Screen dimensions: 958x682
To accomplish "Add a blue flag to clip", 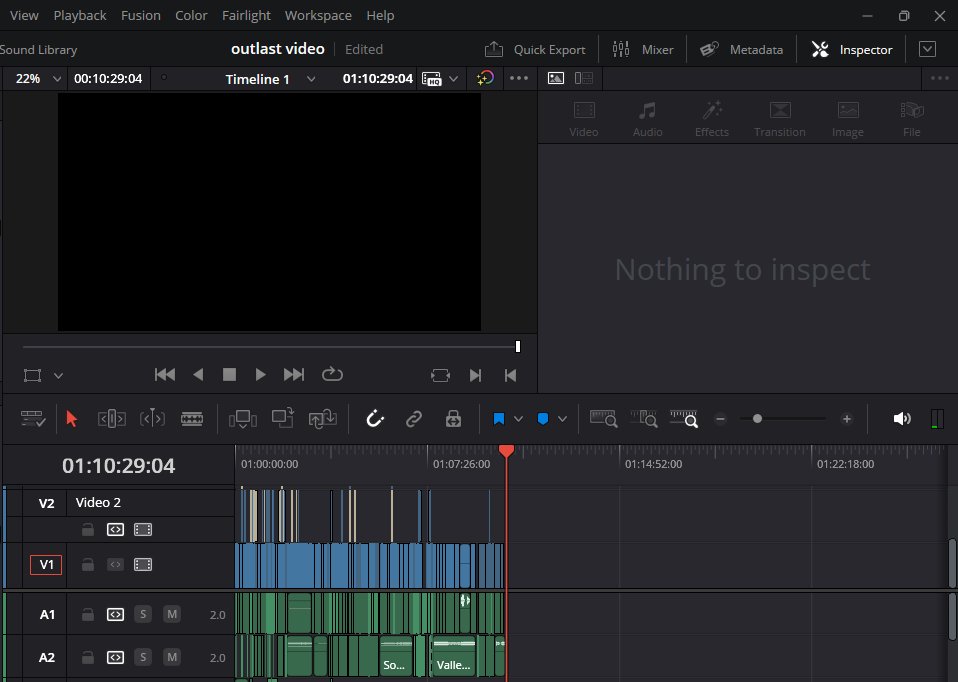I will pyautogui.click(x=499, y=419).
